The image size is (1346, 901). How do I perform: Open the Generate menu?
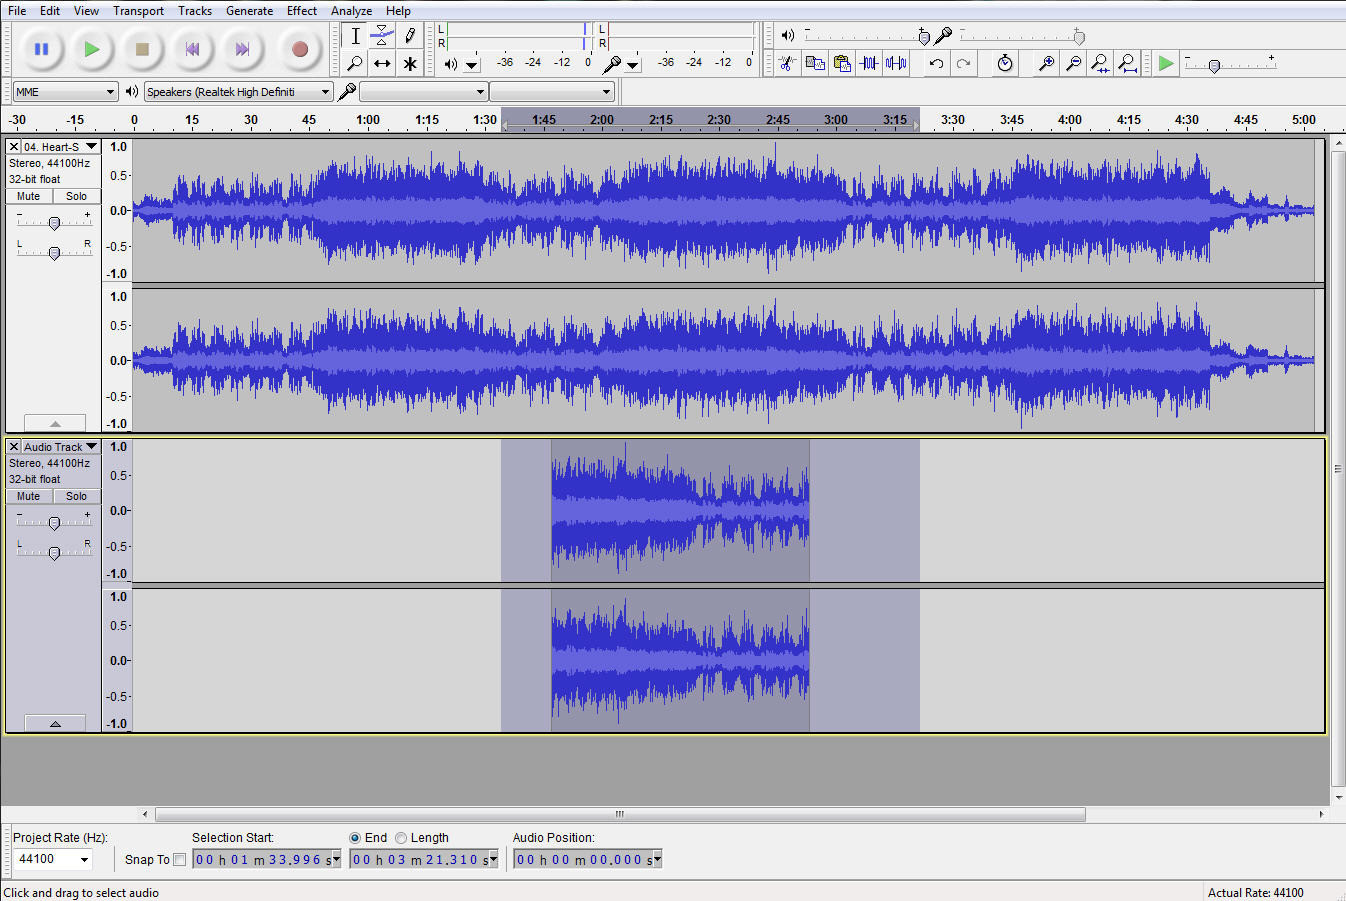point(249,11)
